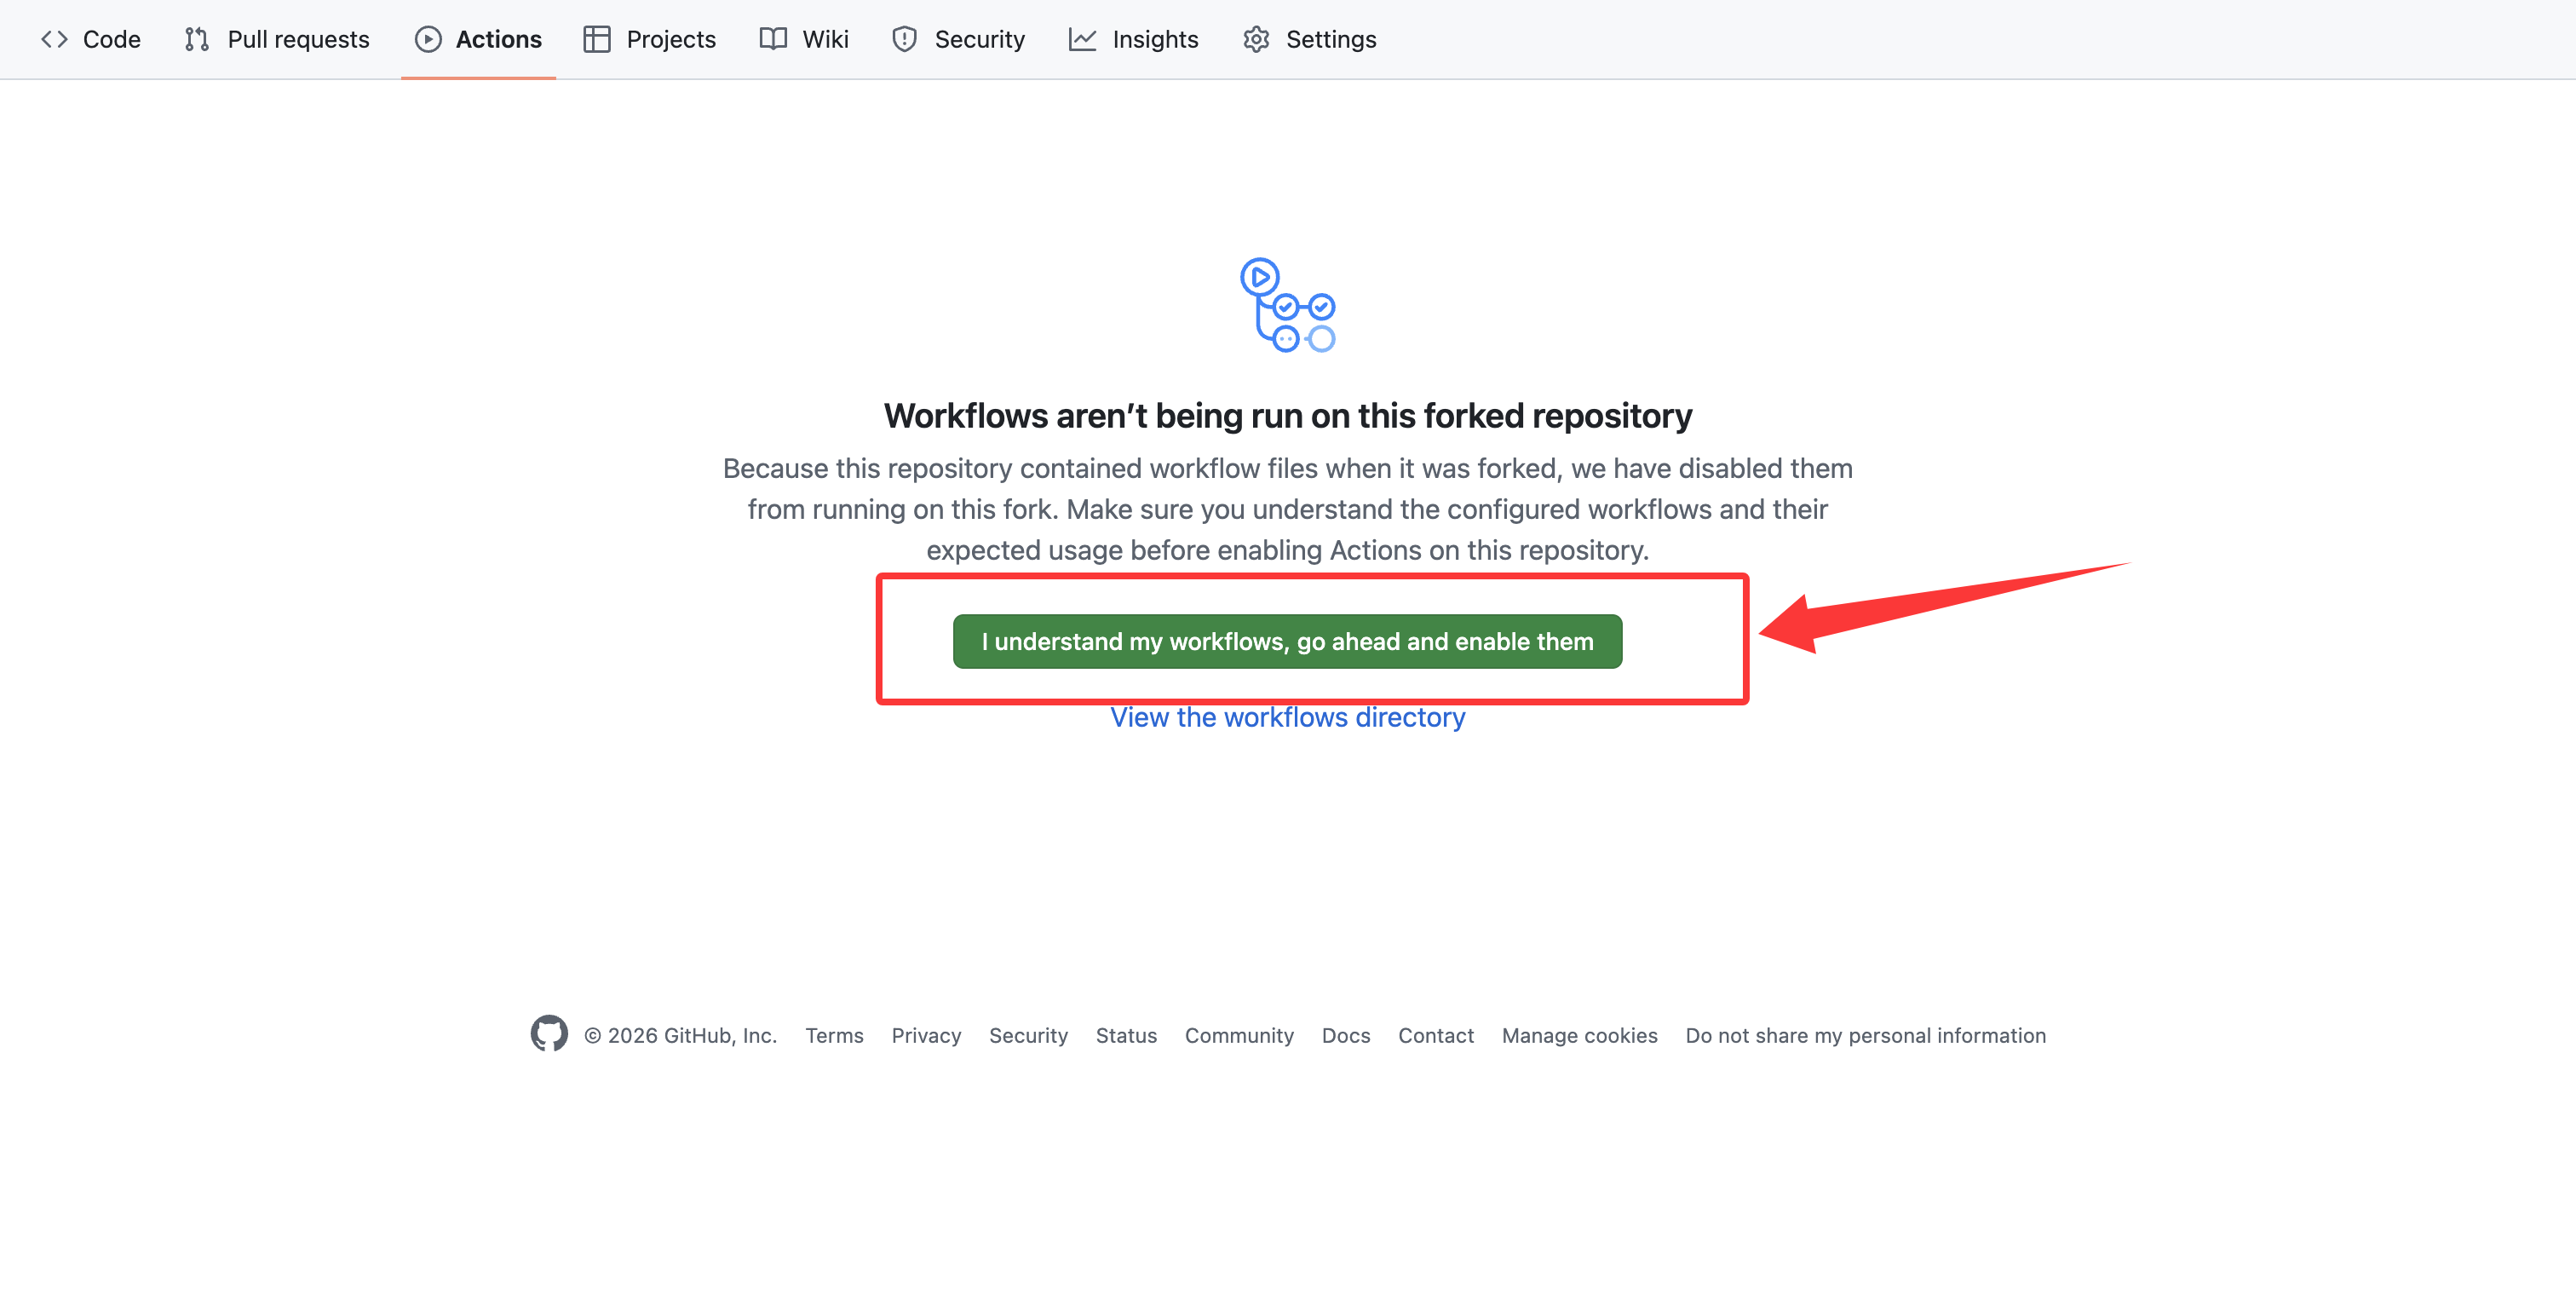Click the GitHub Octocat footer logo

coord(549,1034)
